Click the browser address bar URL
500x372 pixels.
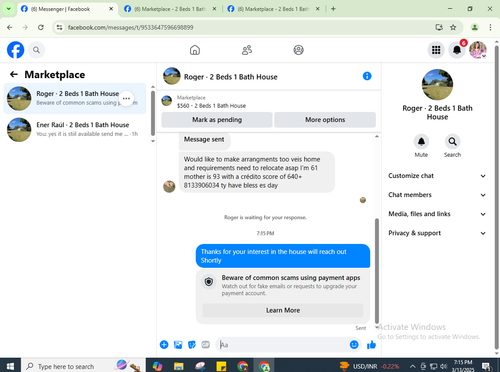pos(131,27)
